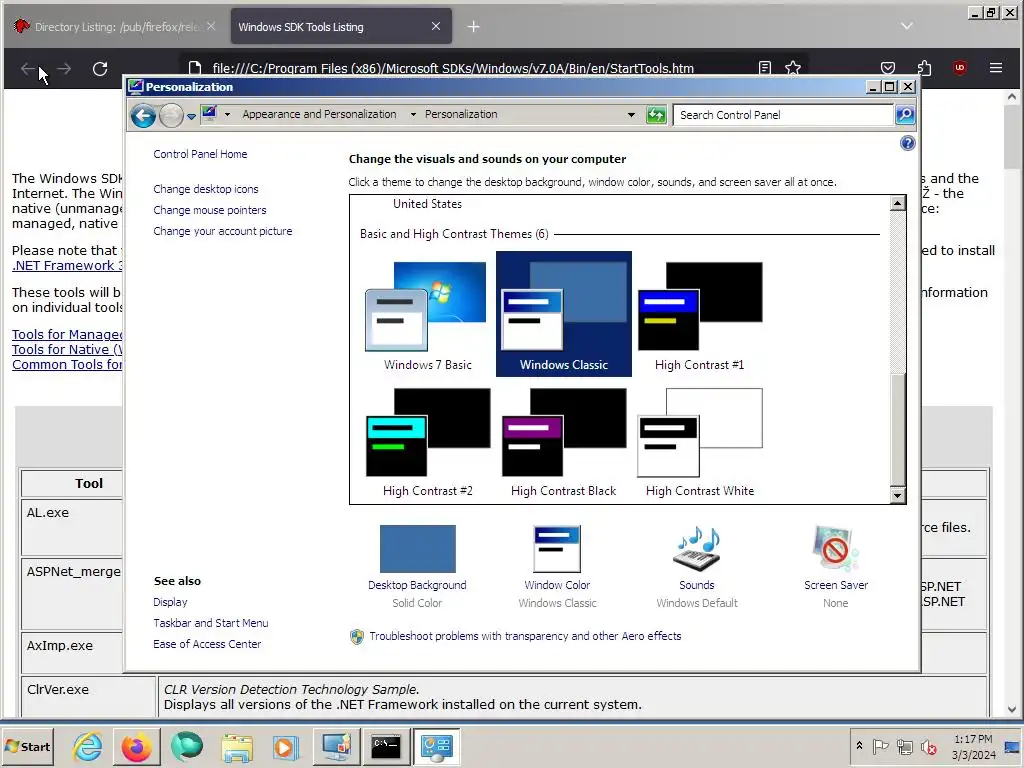The height and width of the screenshot is (768, 1024).
Task: Click the Personalization breadcrumb item
Action: tap(461, 114)
